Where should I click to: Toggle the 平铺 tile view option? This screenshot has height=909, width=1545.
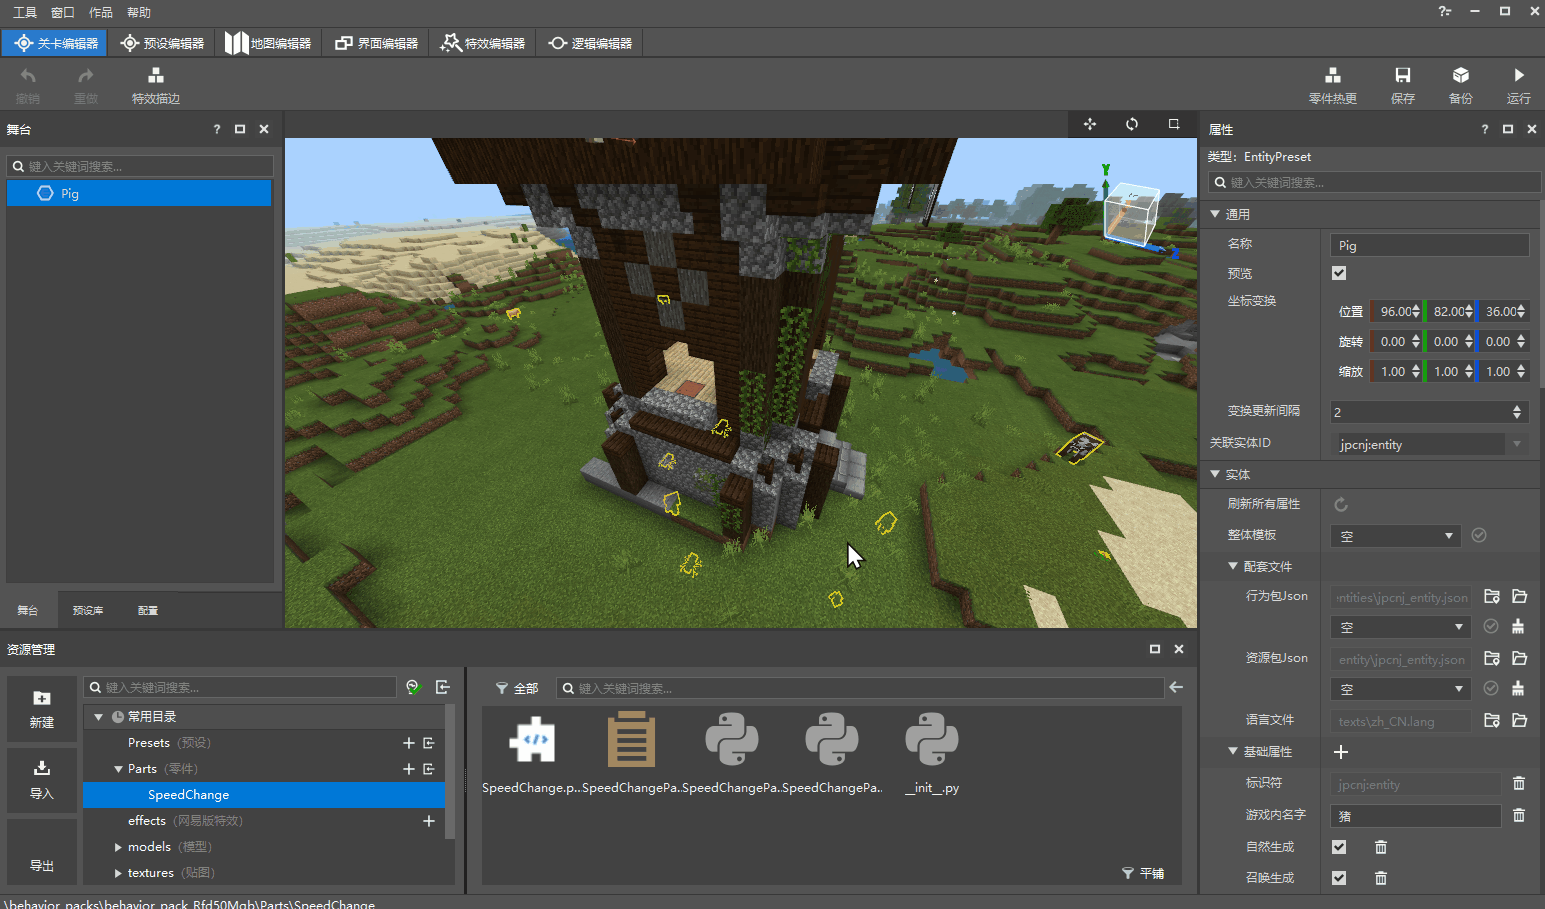pos(1143,873)
